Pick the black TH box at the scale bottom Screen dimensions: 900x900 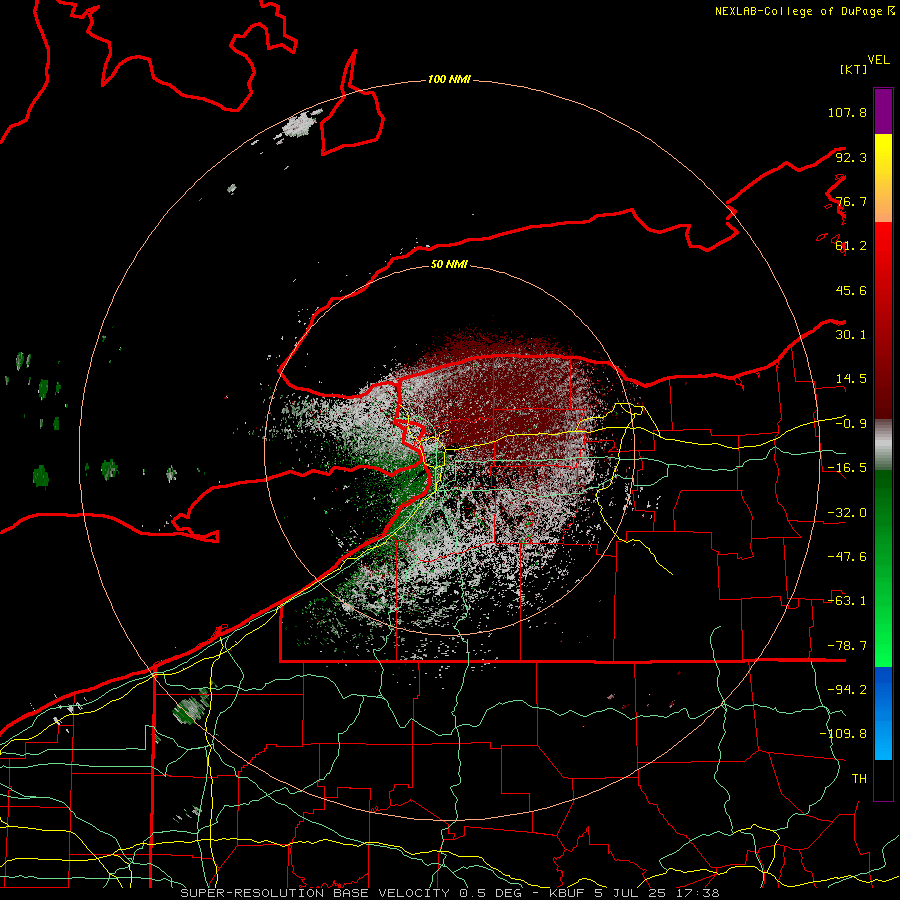pos(883,779)
